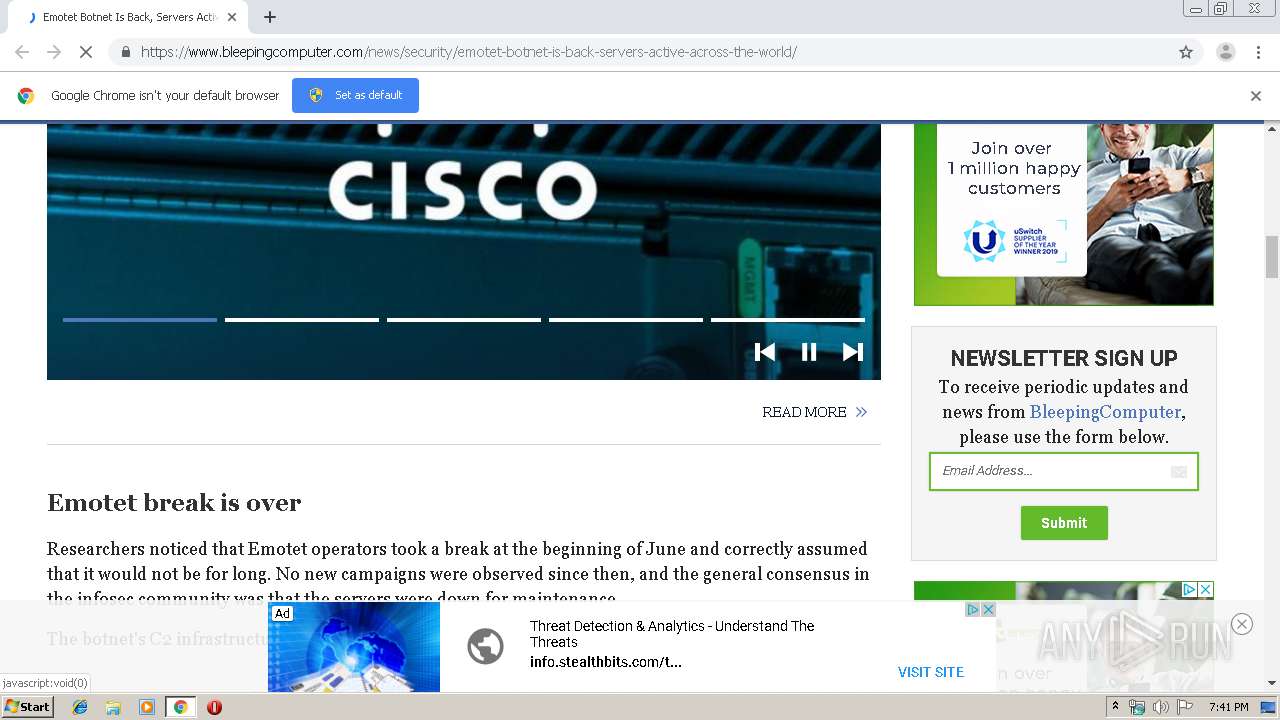The image size is (1280, 720).
Task: Bookmark this page with the star icon
Action: tap(1186, 52)
